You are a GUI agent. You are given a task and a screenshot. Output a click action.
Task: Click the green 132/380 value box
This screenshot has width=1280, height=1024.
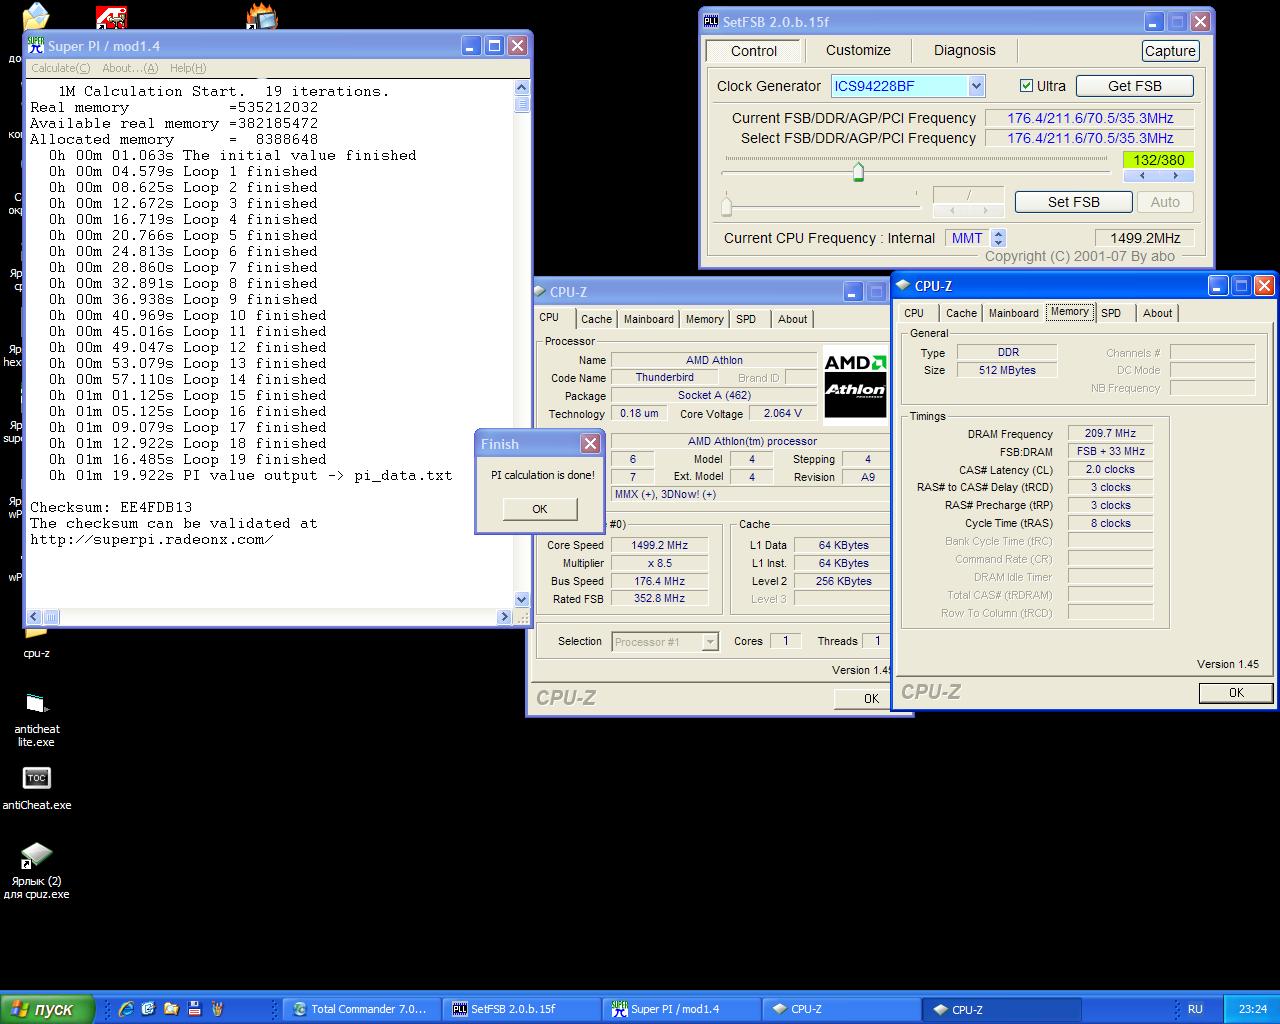point(1158,160)
